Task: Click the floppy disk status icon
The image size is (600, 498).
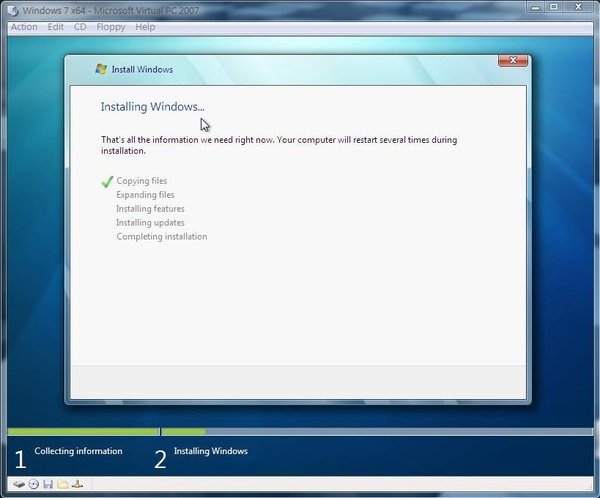Action: [x=48, y=484]
